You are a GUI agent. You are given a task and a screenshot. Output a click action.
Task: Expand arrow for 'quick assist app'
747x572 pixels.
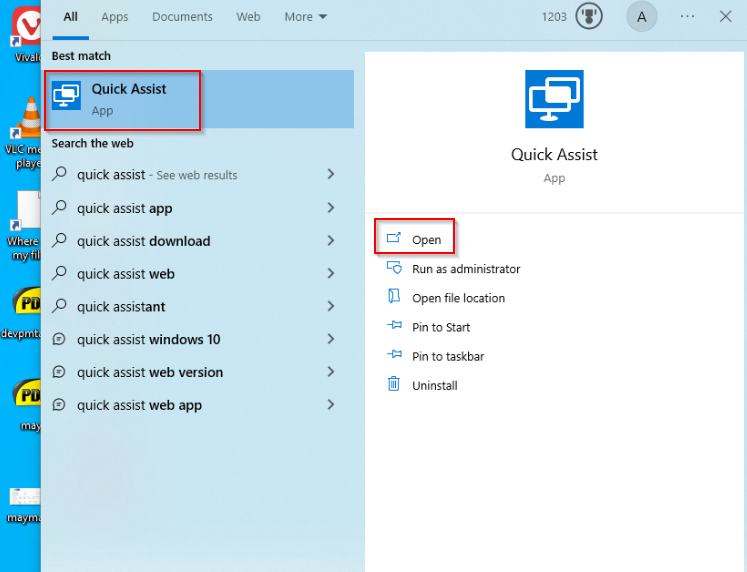point(331,208)
